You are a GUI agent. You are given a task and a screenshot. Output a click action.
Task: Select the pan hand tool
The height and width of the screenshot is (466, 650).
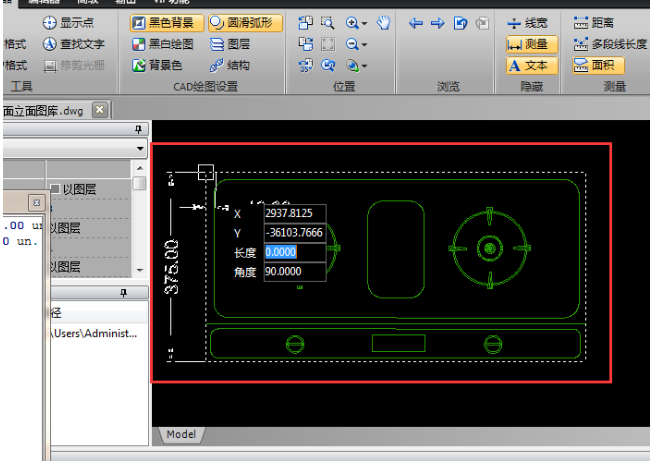(383, 22)
